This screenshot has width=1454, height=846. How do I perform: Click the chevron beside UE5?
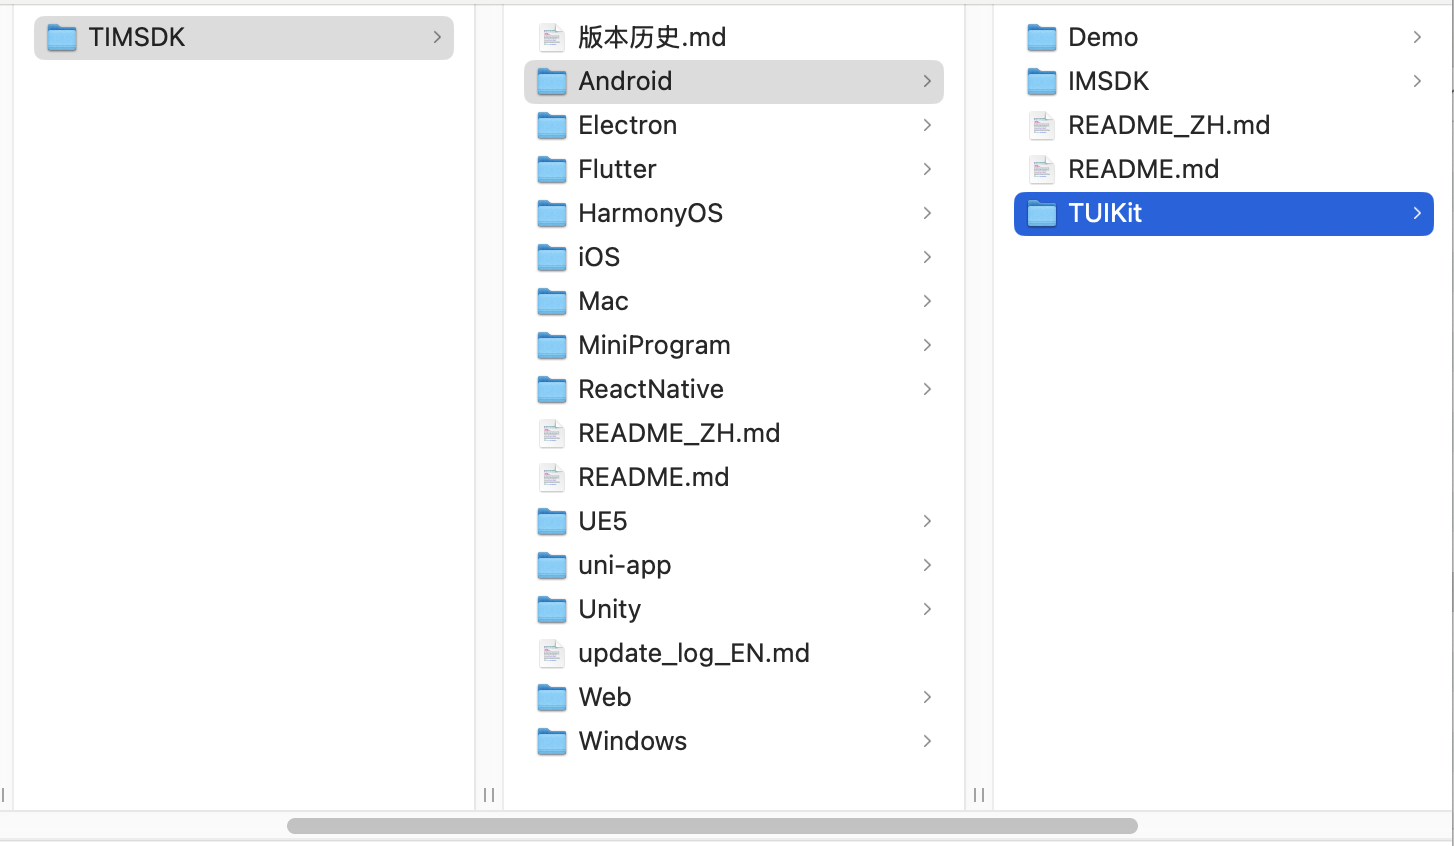(x=927, y=521)
